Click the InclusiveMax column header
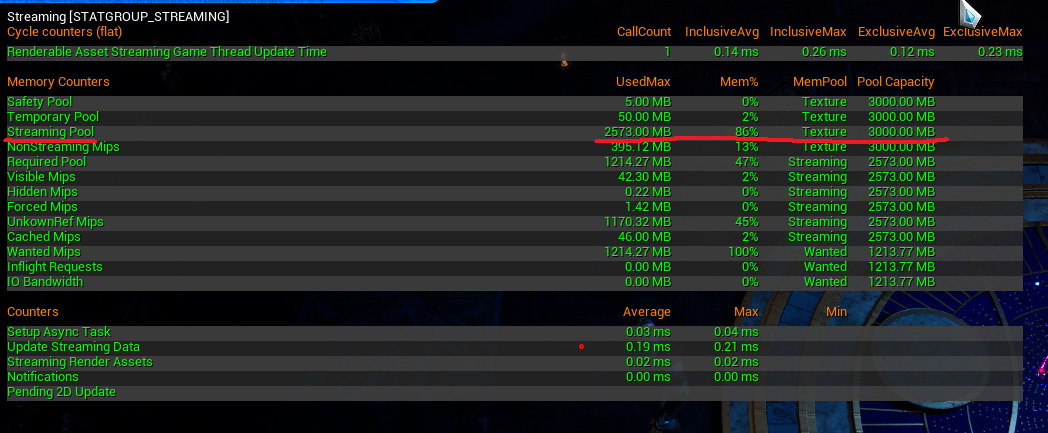The height and width of the screenshot is (433, 1048). point(808,31)
